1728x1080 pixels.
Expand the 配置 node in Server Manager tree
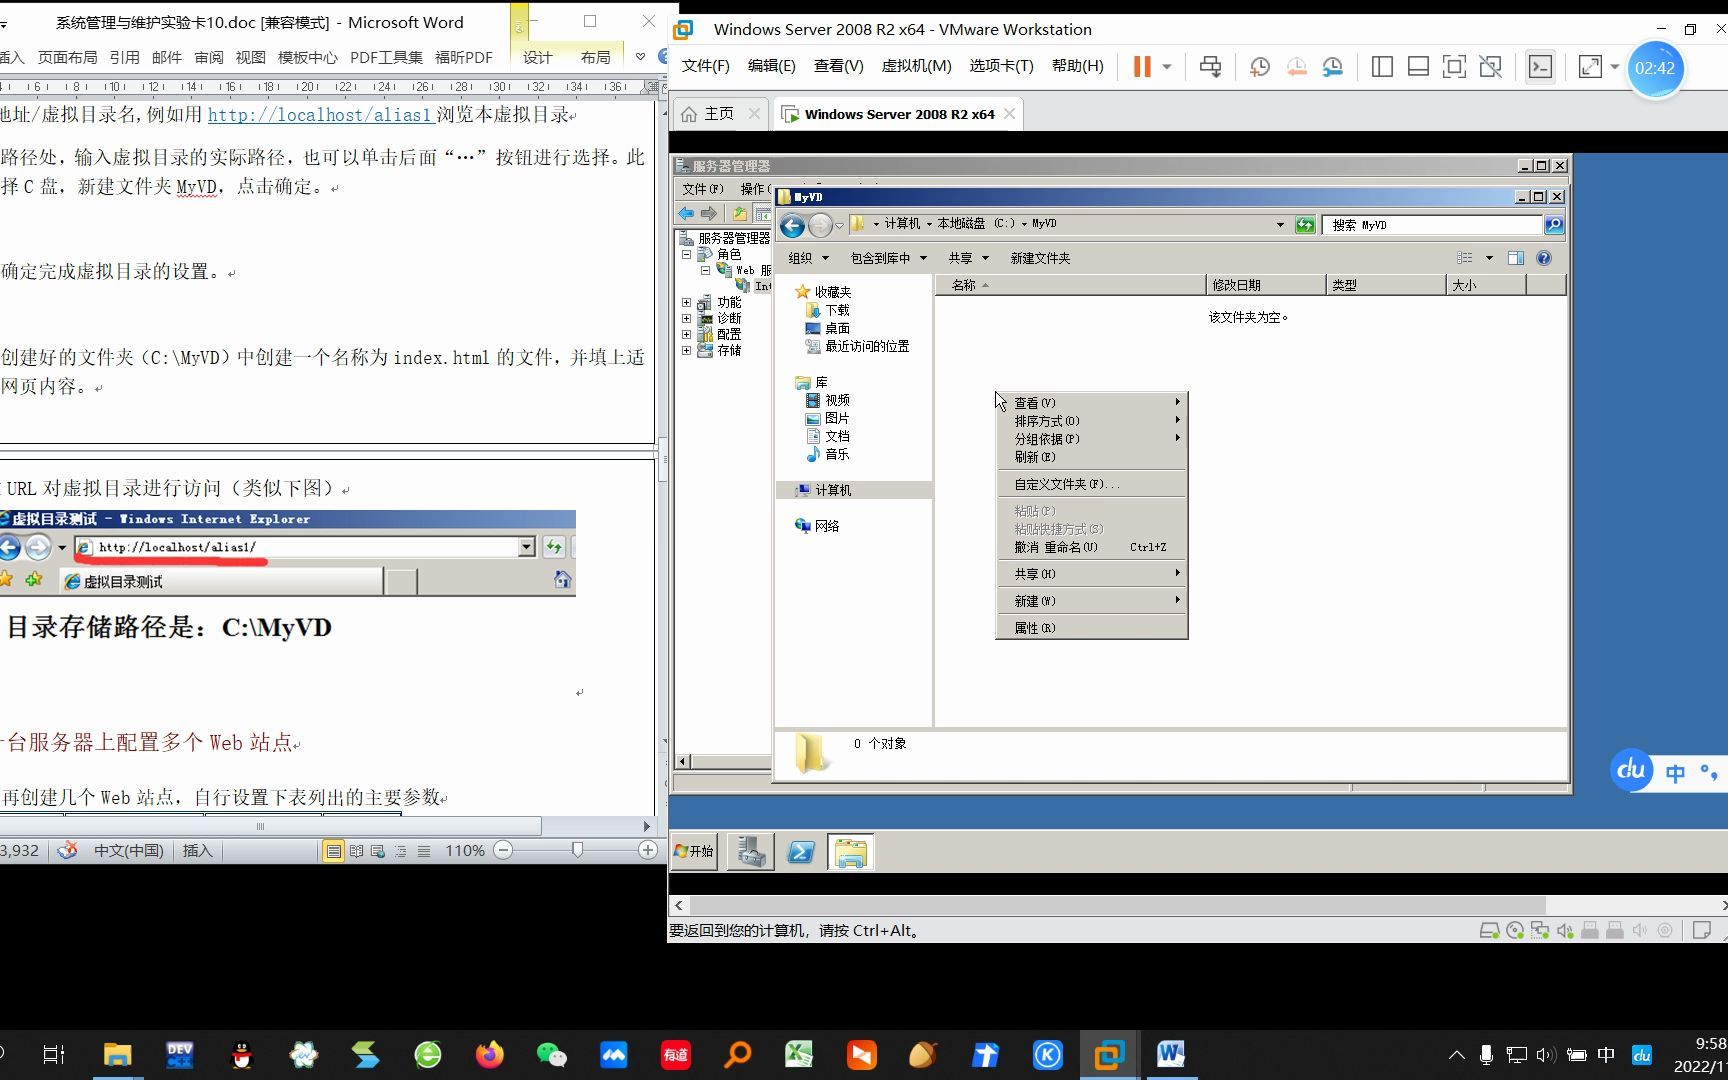[x=687, y=334]
